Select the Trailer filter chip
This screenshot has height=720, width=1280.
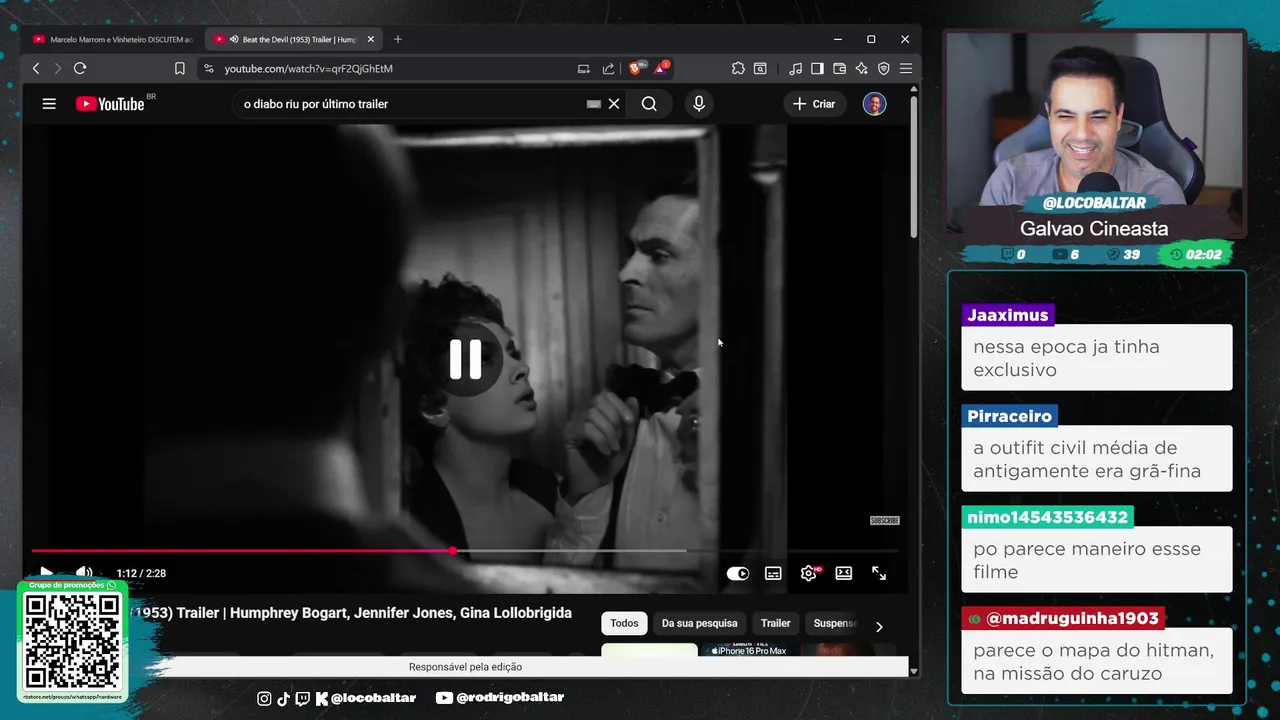click(776, 623)
